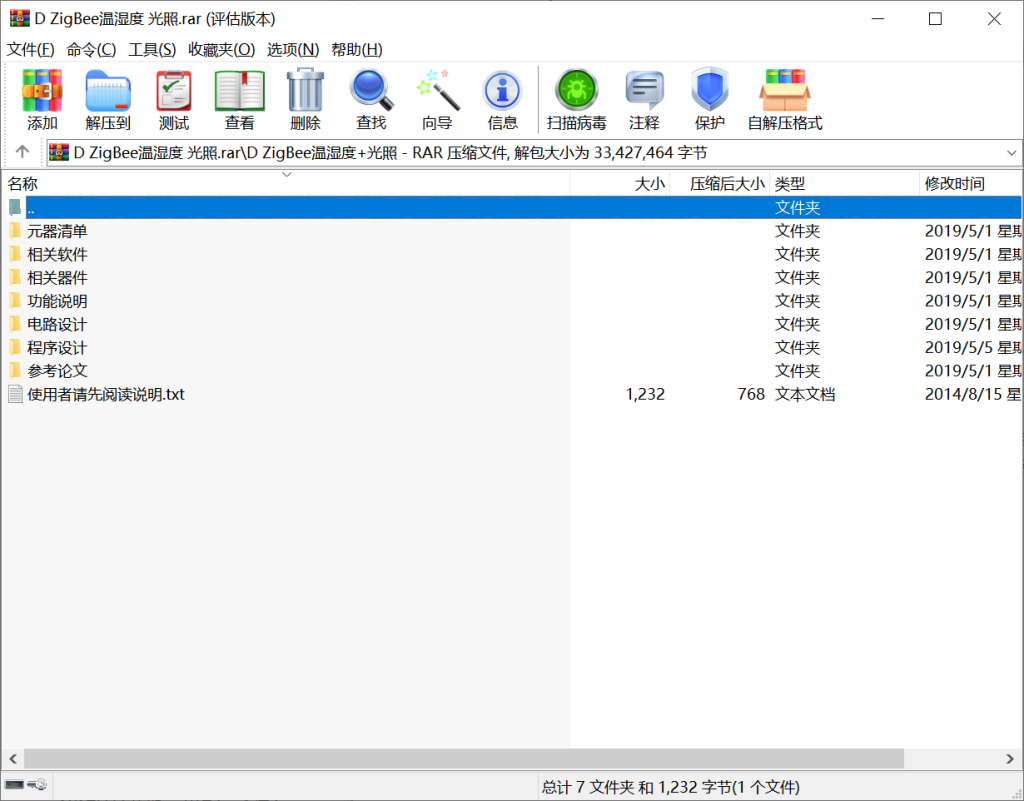Click the horizontal scrollbar right arrow

[x=1012, y=759]
